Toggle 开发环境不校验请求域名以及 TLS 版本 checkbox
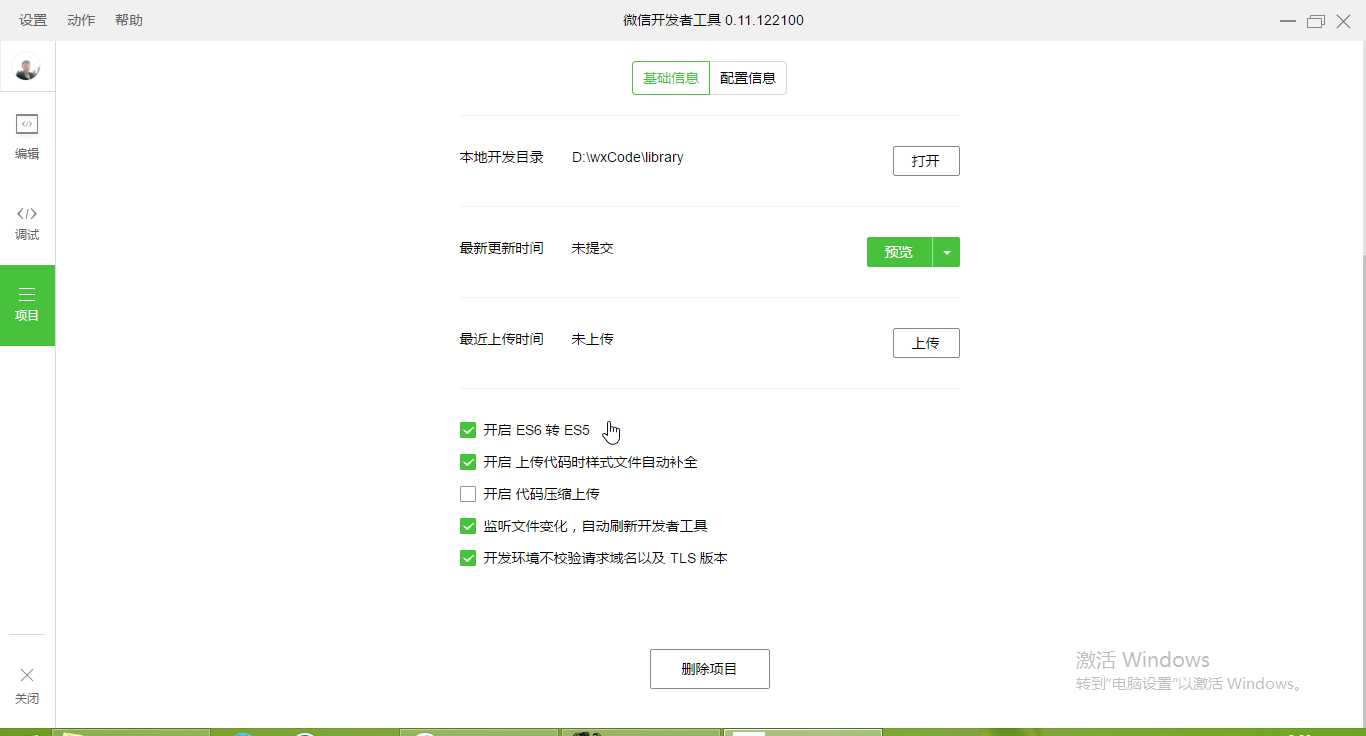Screen dimensions: 1366x736 [x=468, y=558]
